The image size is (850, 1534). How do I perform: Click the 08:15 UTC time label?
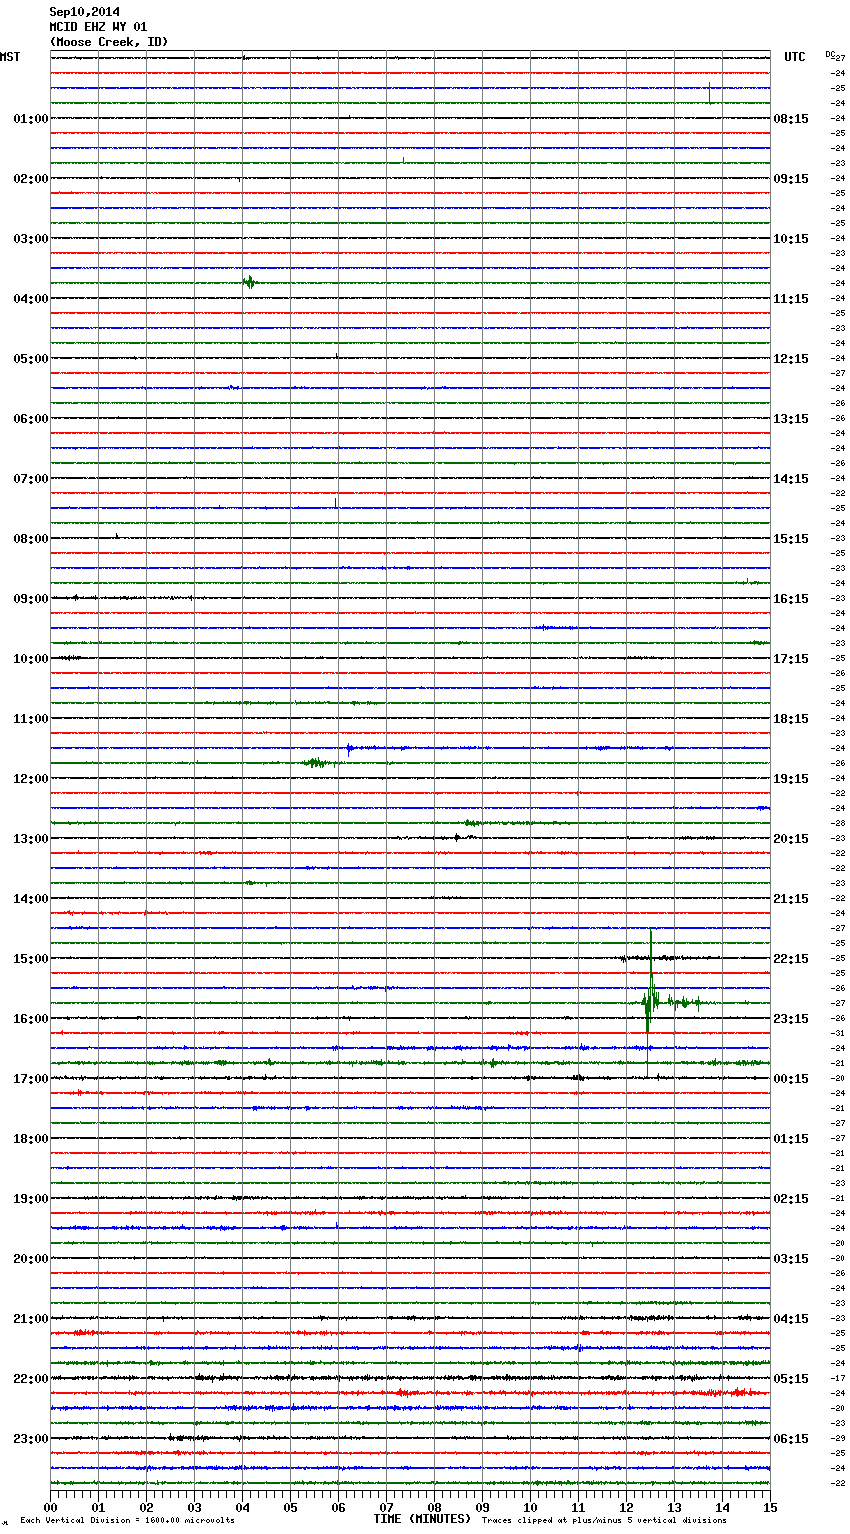791,119
